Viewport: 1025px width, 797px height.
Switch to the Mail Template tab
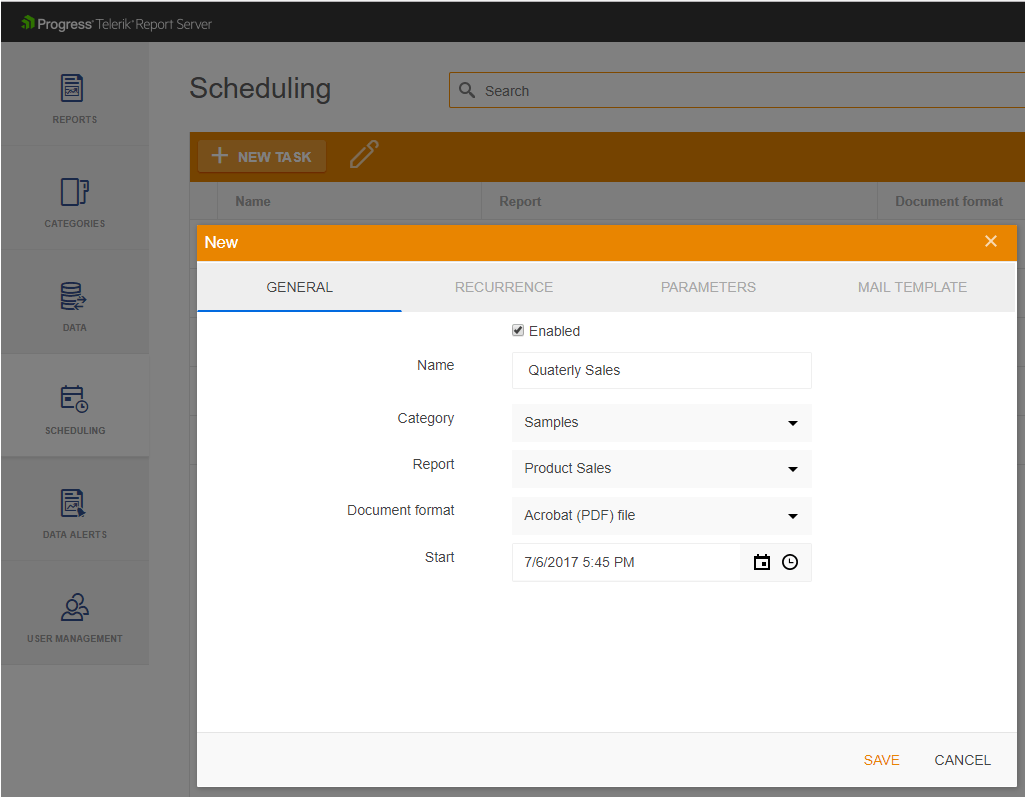pos(912,287)
